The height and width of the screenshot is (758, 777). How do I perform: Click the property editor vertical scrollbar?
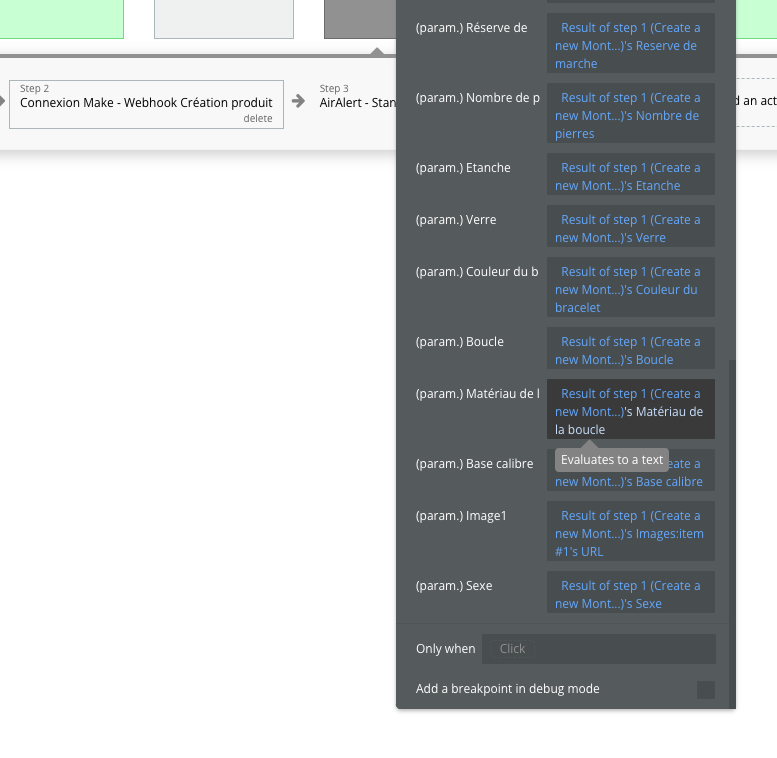pyautogui.click(x=732, y=533)
